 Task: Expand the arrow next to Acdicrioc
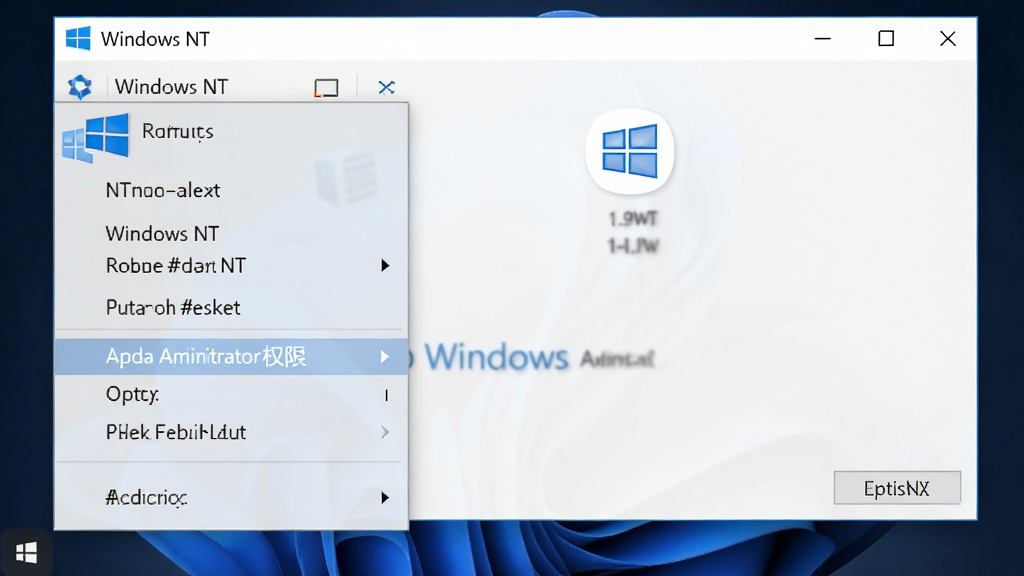[x=385, y=498]
